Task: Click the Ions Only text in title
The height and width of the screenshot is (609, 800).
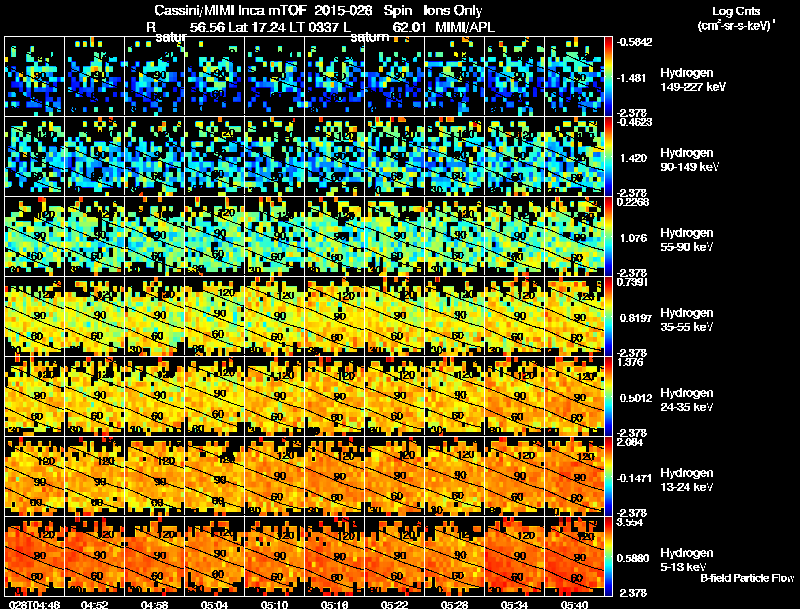Action: 453,10
